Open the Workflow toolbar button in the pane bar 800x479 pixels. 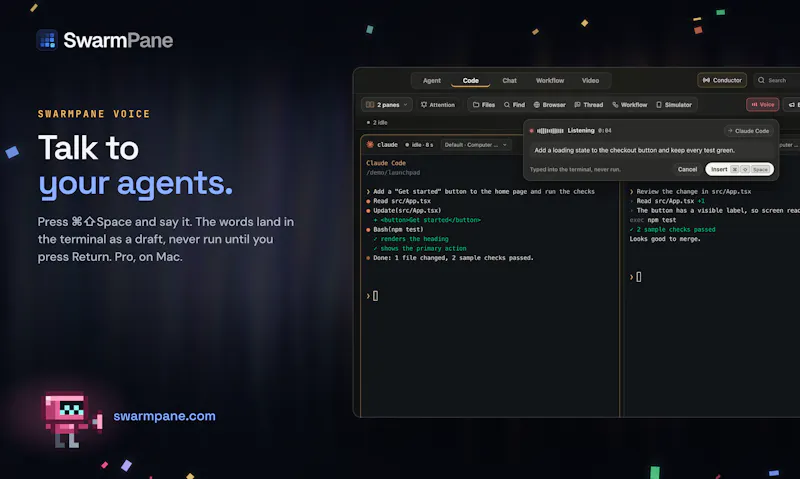point(630,105)
